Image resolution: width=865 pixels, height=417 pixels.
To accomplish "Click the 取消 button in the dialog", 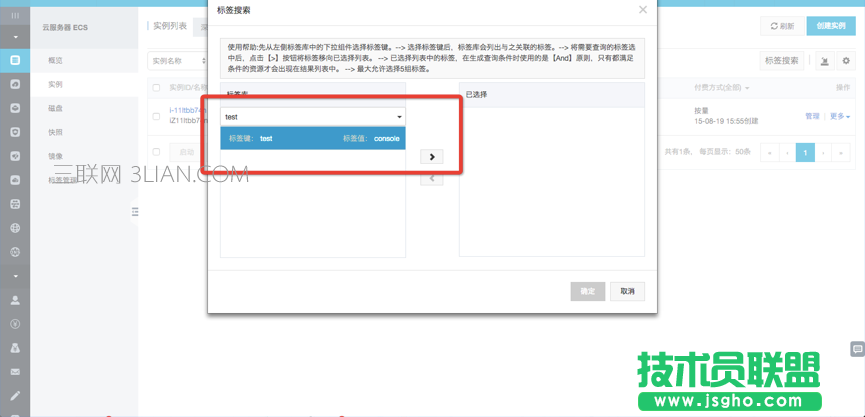I will click(x=627, y=291).
